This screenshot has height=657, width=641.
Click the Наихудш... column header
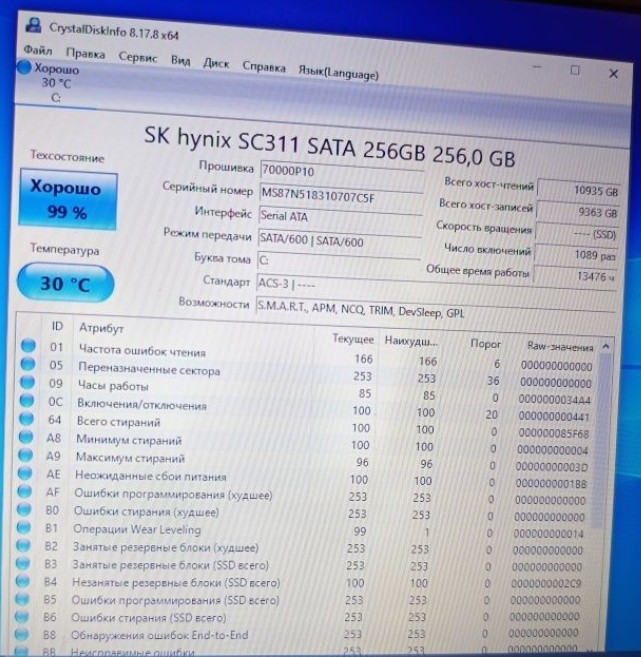[x=411, y=341]
